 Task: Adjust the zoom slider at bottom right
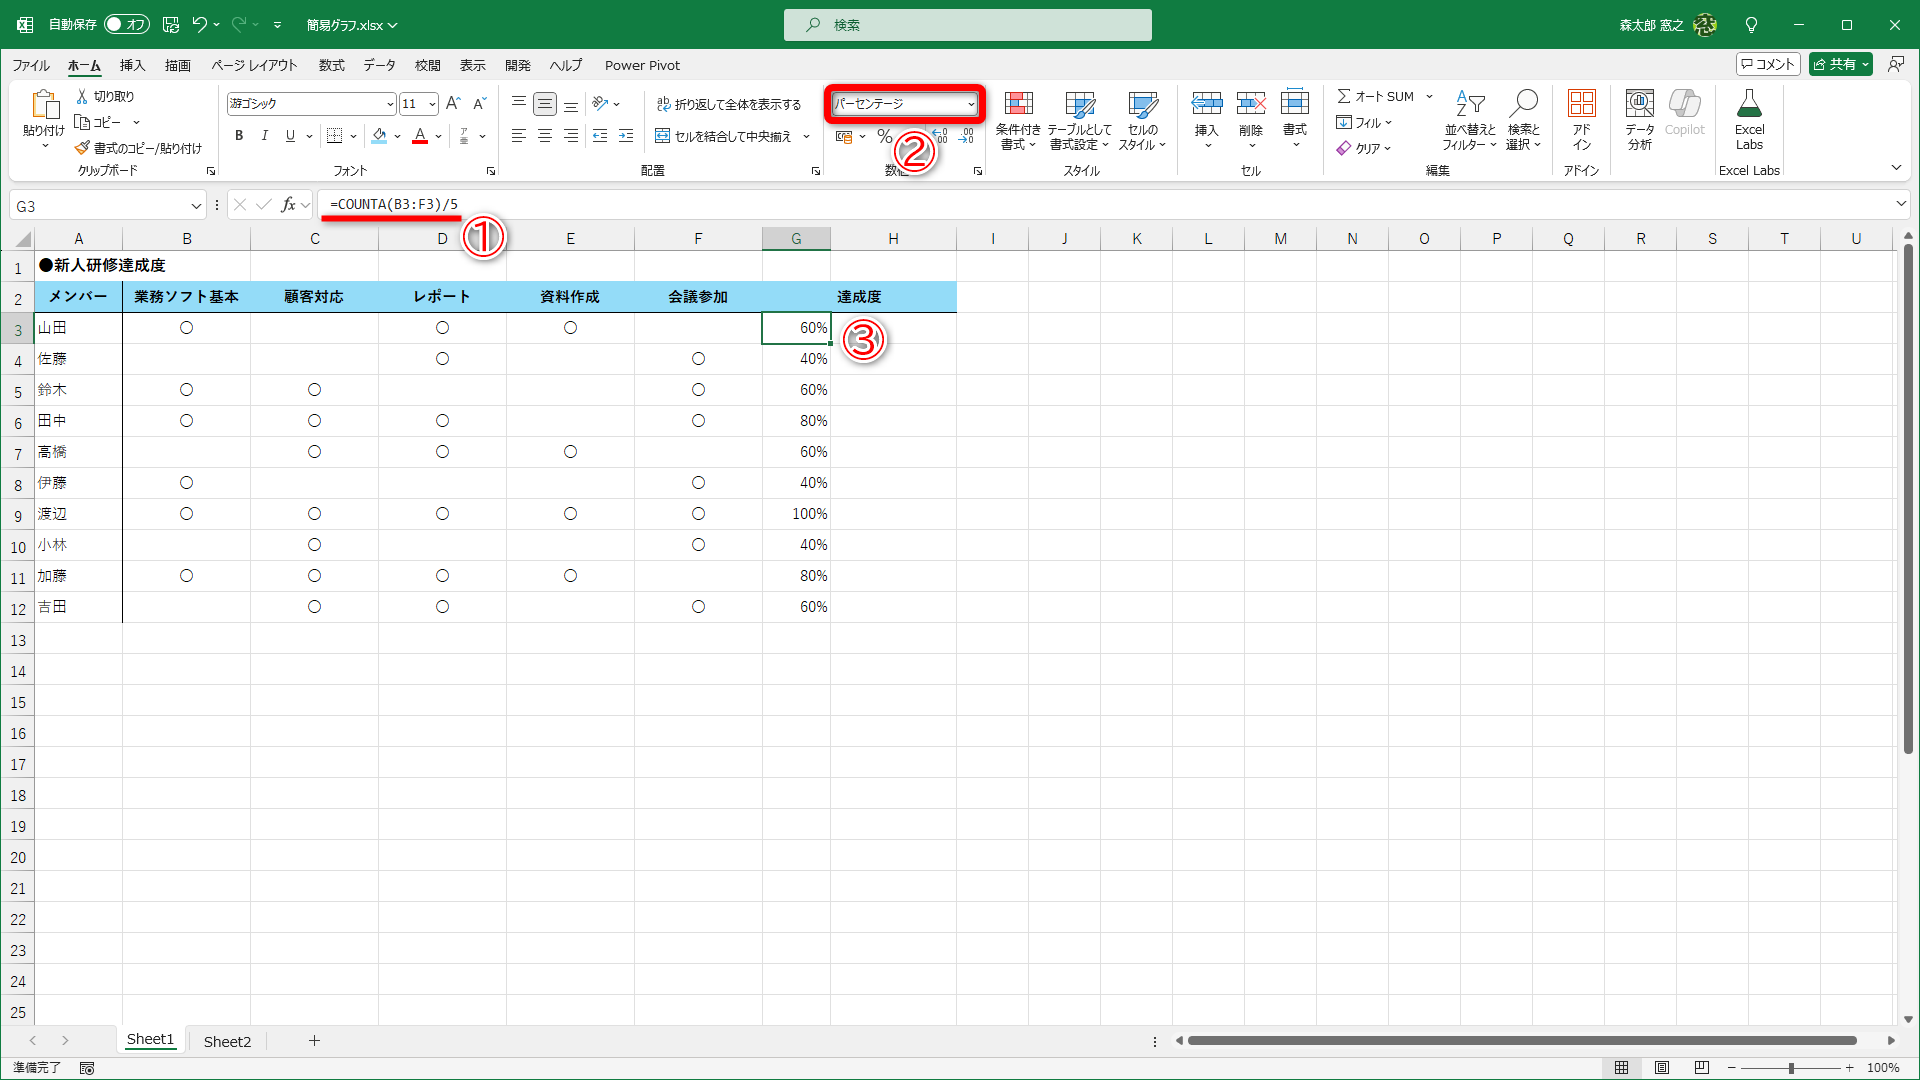[1791, 1067]
